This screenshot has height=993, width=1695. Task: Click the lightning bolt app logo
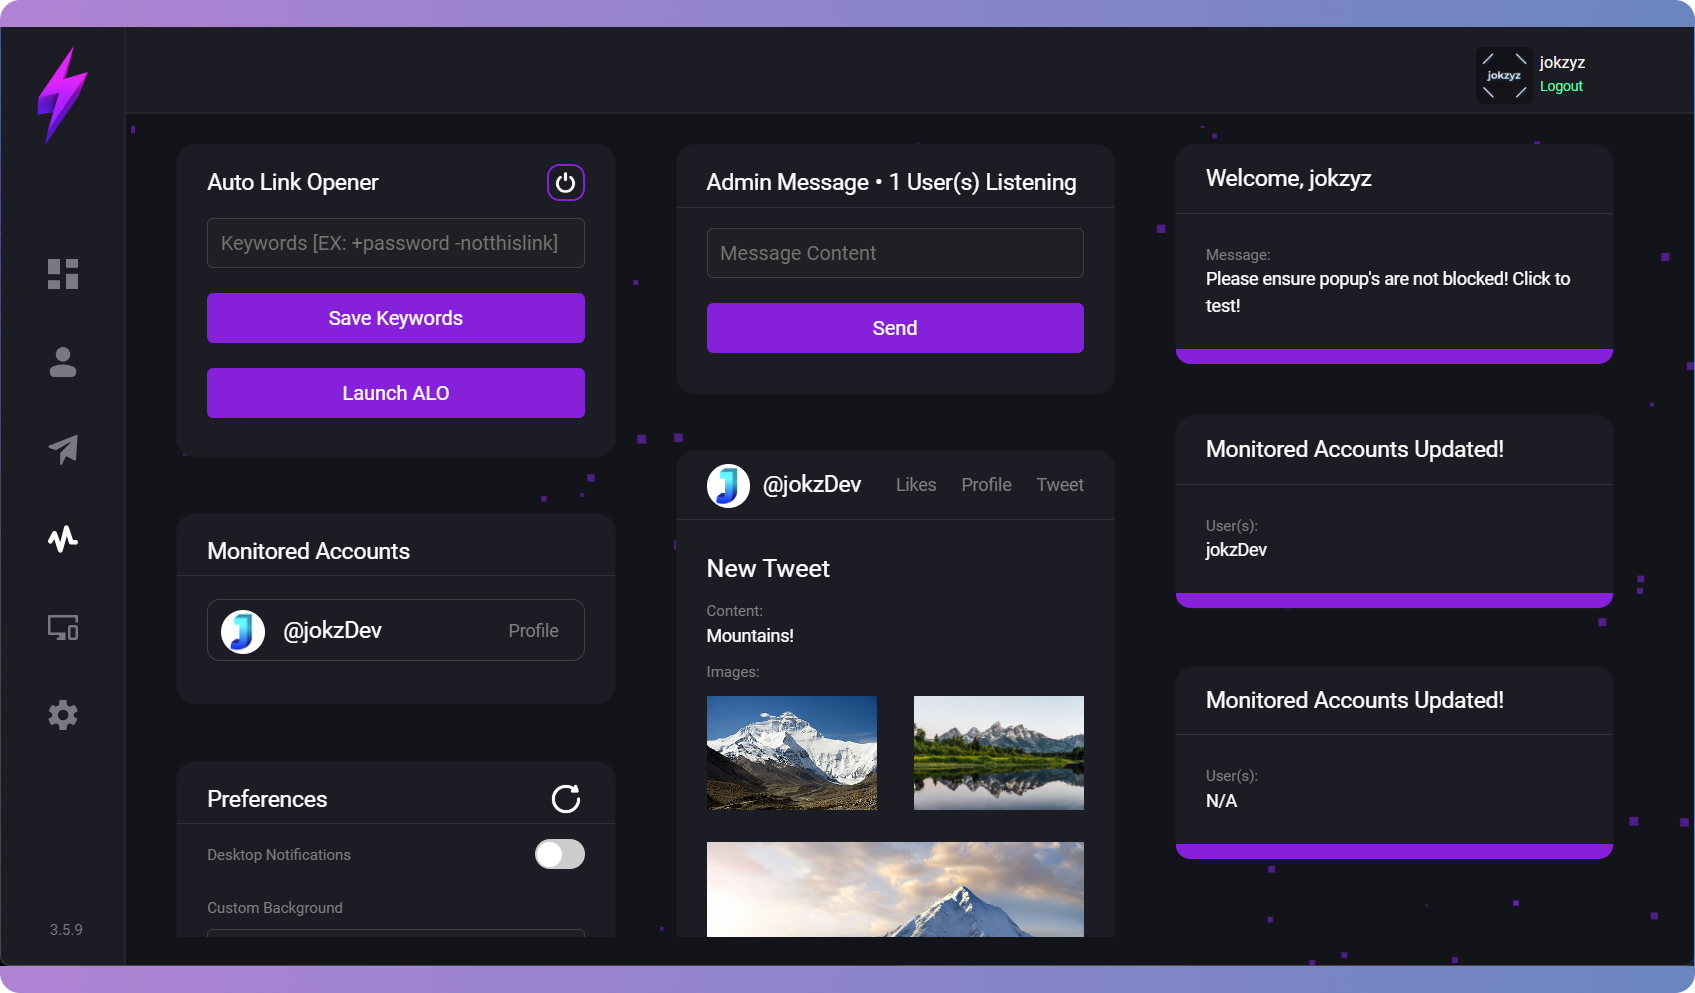62,95
